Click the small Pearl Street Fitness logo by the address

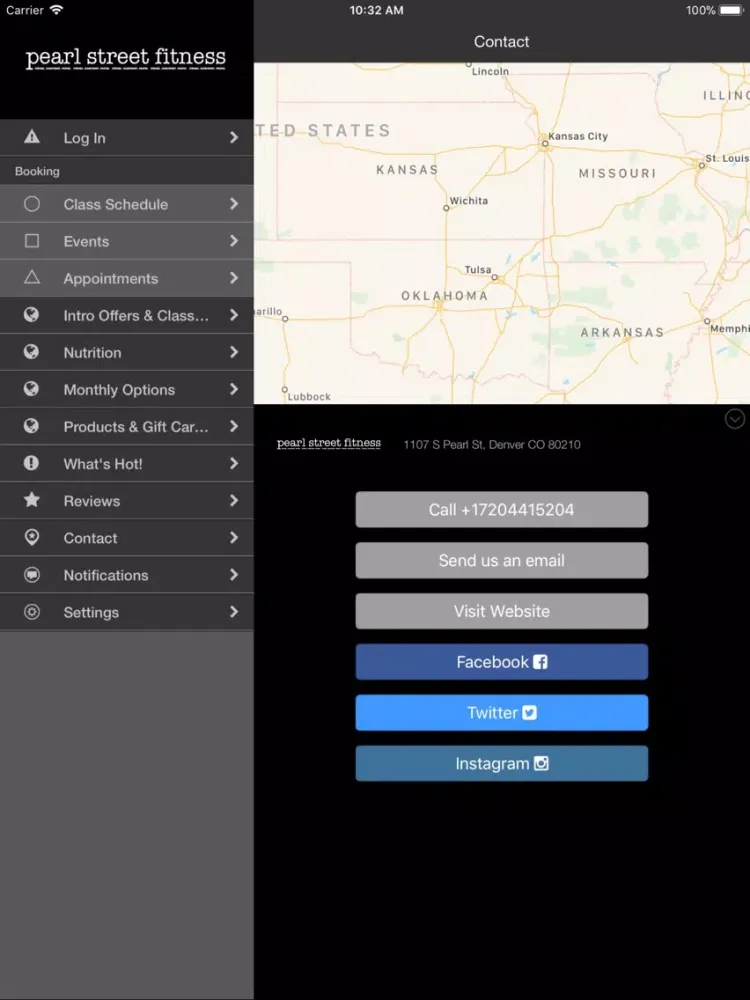(x=328, y=443)
